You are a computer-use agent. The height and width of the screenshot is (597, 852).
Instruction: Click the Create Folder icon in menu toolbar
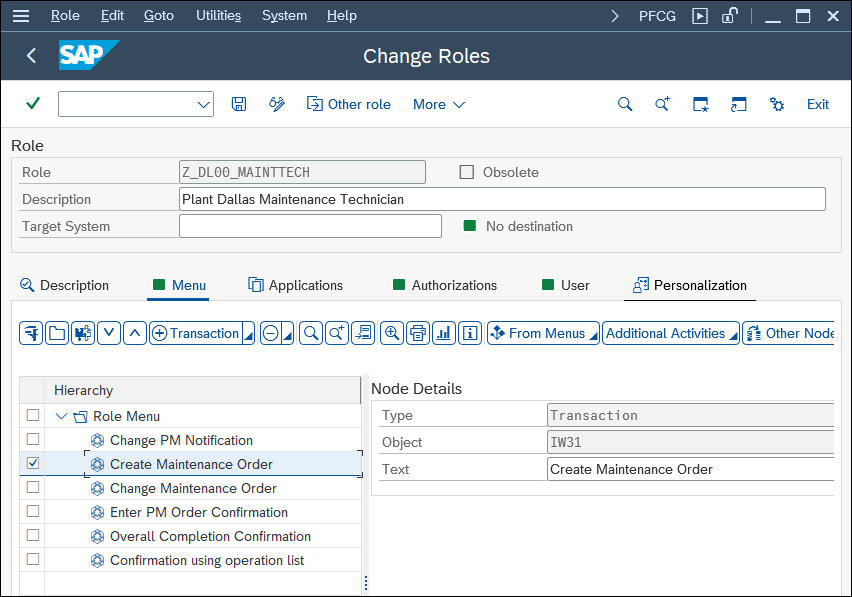point(57,333)
